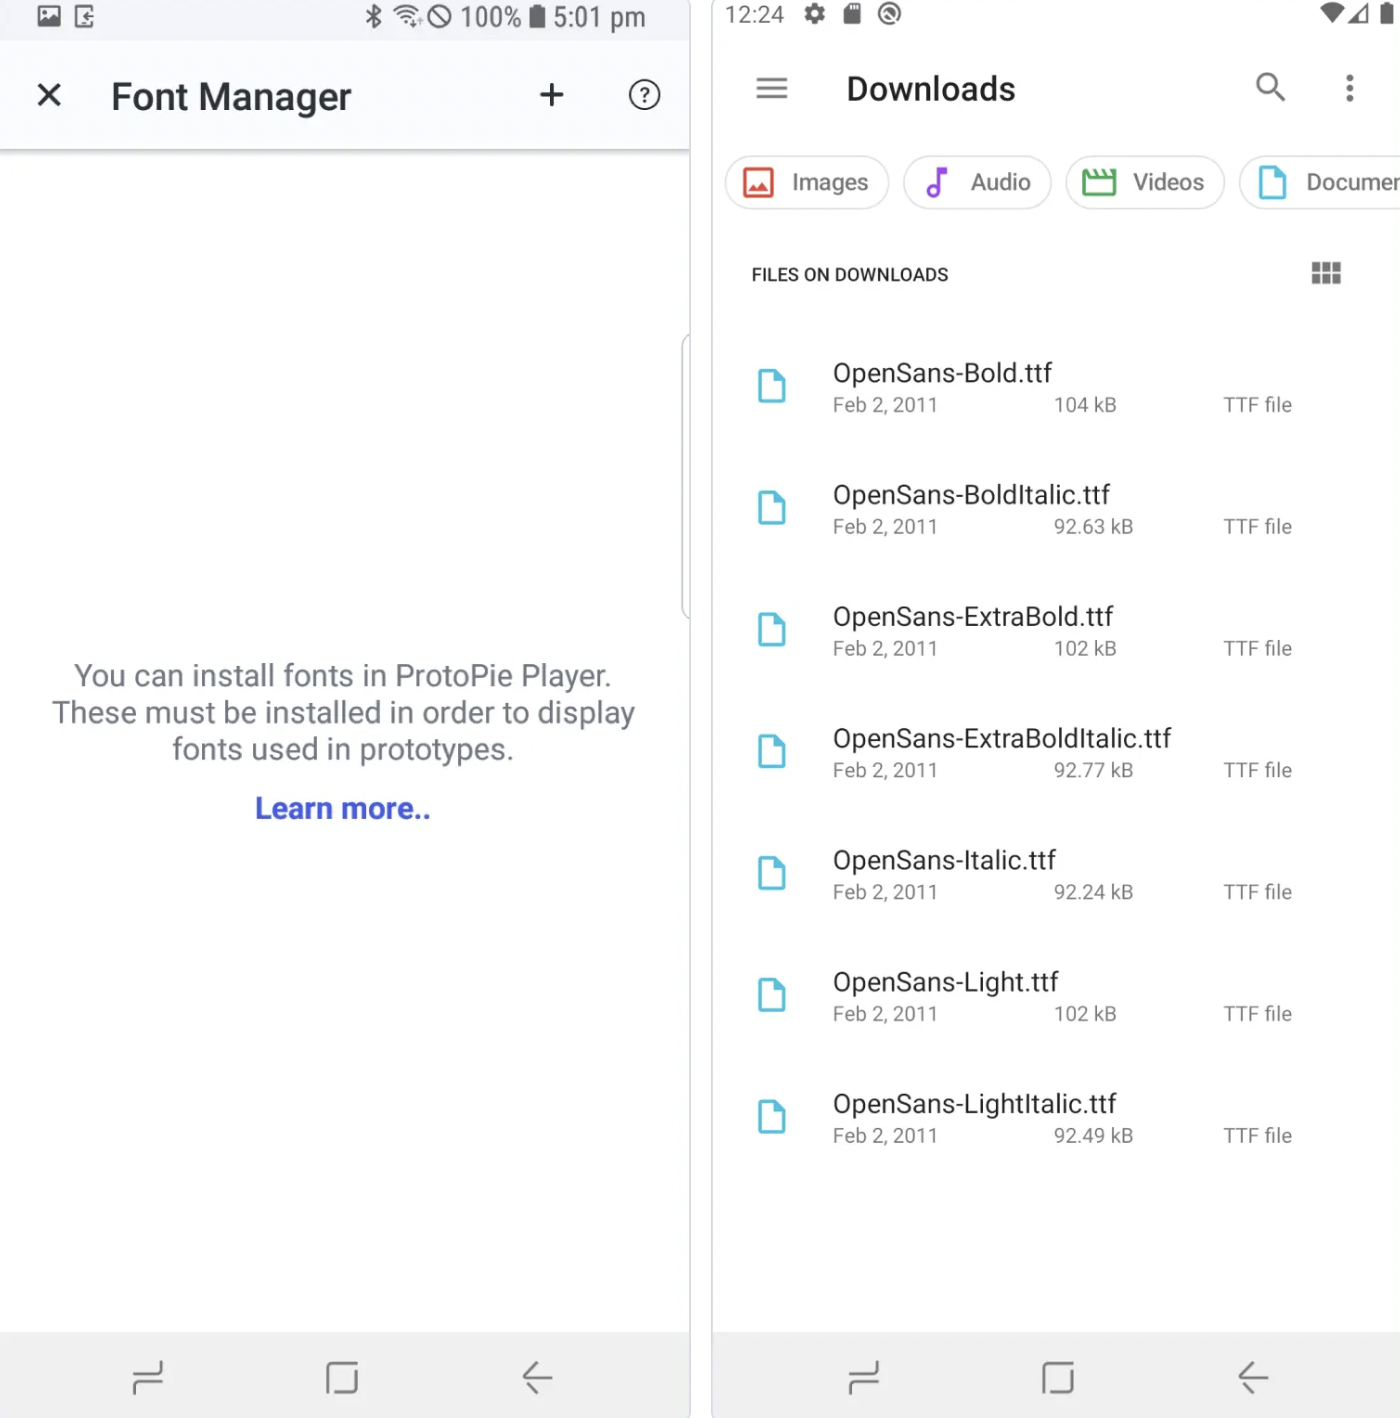Tap the search icon in Downloads
The height and width of the screenshot is (1418, 1400).
(1270, 88)
